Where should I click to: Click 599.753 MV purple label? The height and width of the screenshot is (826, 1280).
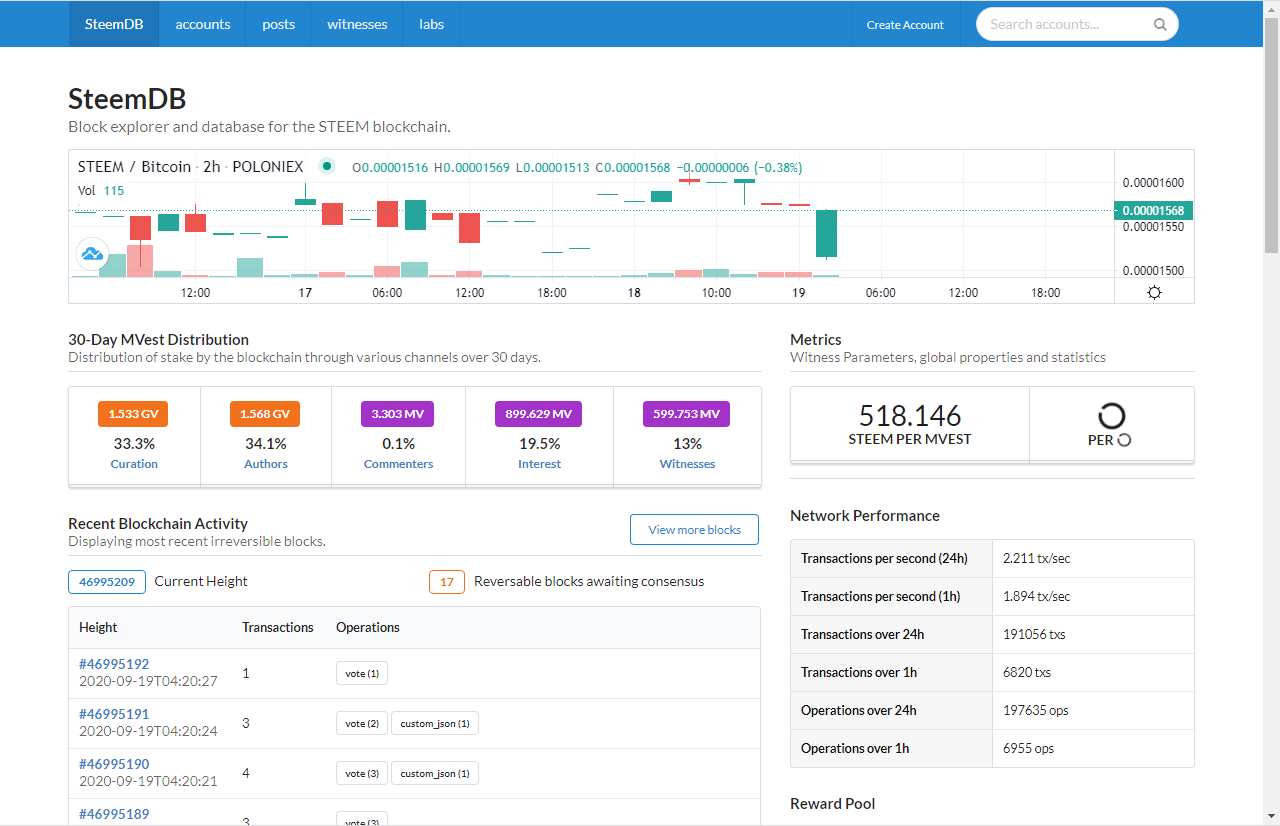(x=686, y=414)
